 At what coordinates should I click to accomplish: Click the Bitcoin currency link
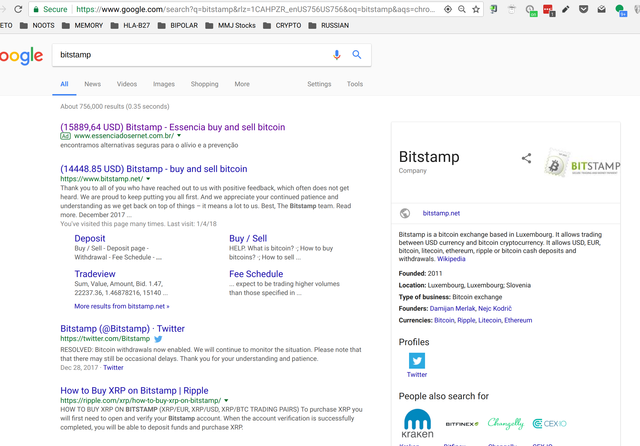[444, 320]
